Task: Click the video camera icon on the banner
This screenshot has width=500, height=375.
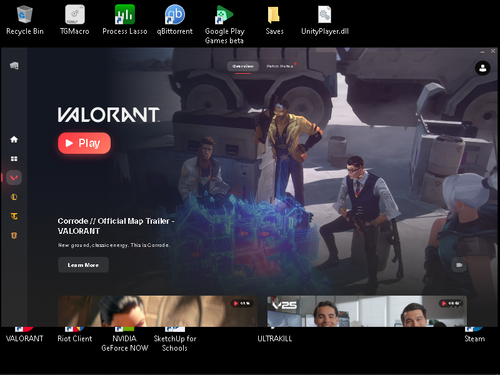Action: click(459, 265)
